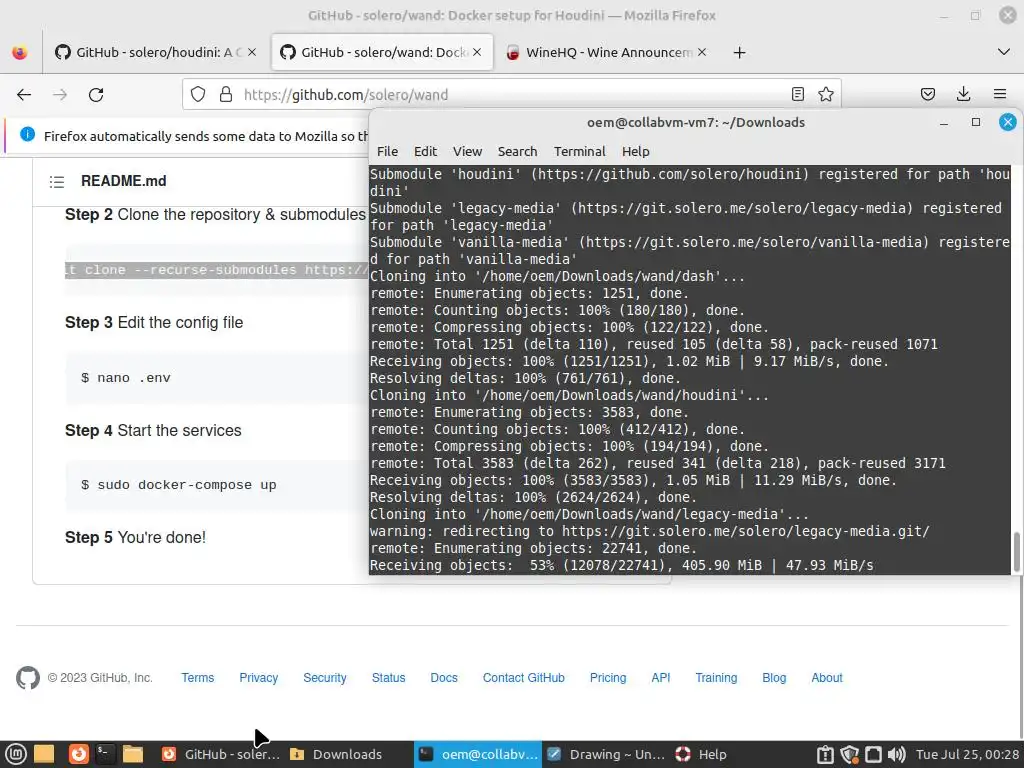The height and width of the screenshot is (768, 1024).
Task: Open the About footer link
Action: coord(827,678)
